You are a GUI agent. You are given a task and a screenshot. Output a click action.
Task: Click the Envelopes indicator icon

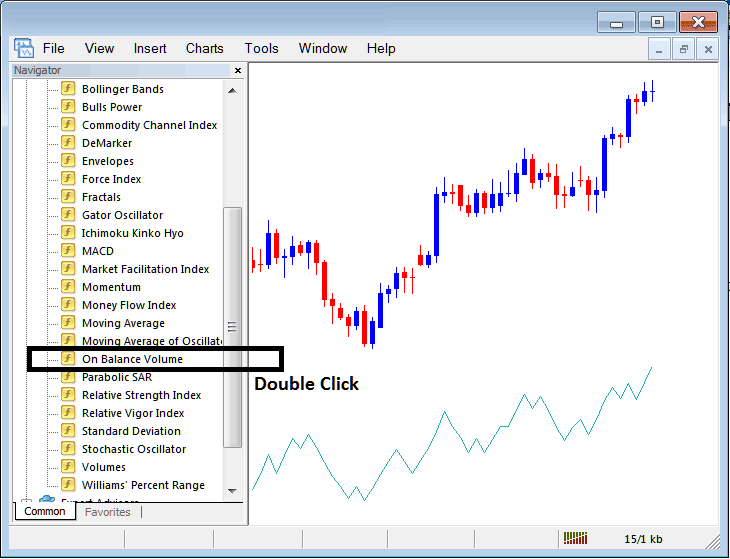[x=68, y=161]
